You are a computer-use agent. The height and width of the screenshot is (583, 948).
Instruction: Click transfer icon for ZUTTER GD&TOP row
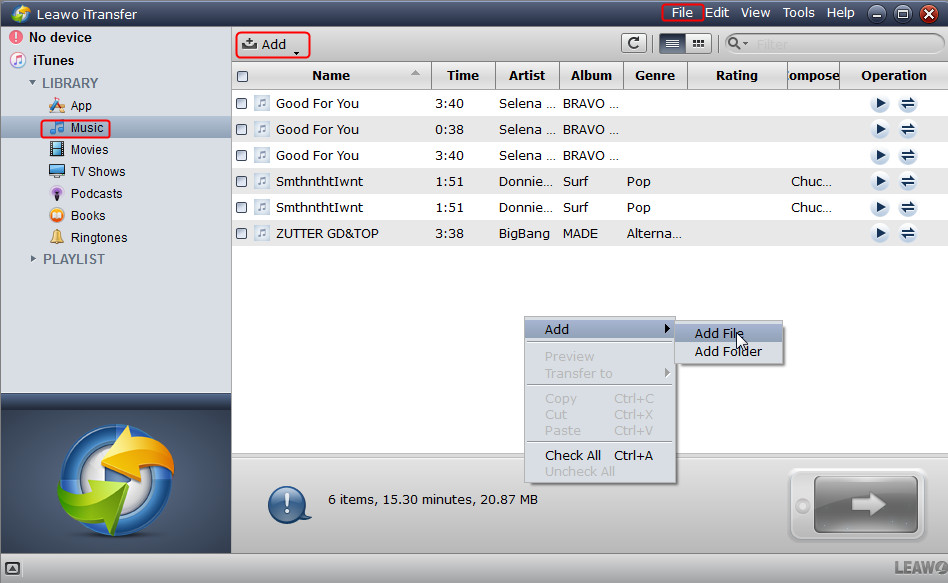[907, 233]
